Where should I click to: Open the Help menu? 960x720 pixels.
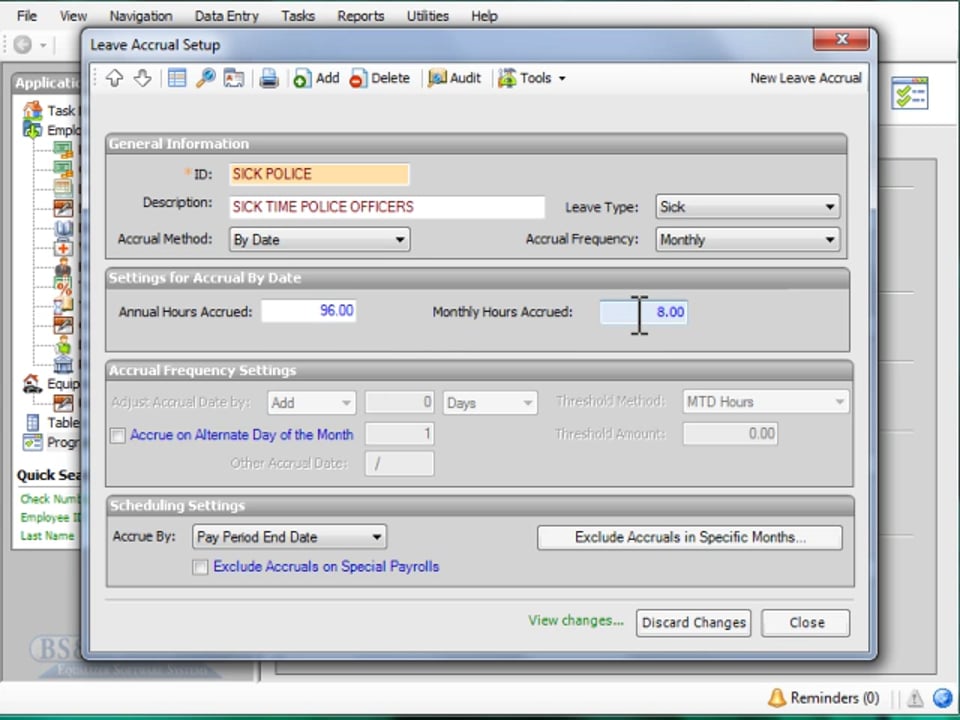coord(484,16)
